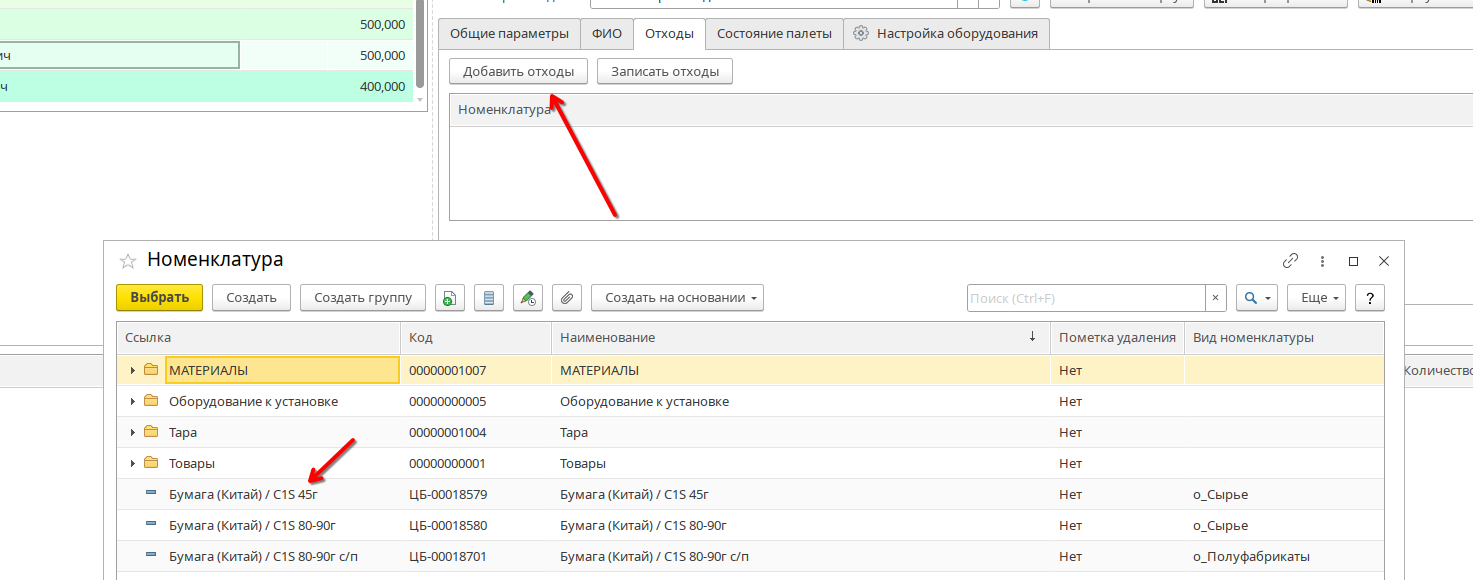Get link to Номенклатура list
Viewport: 1473px width, 580px height.
tap(1290, 261)
